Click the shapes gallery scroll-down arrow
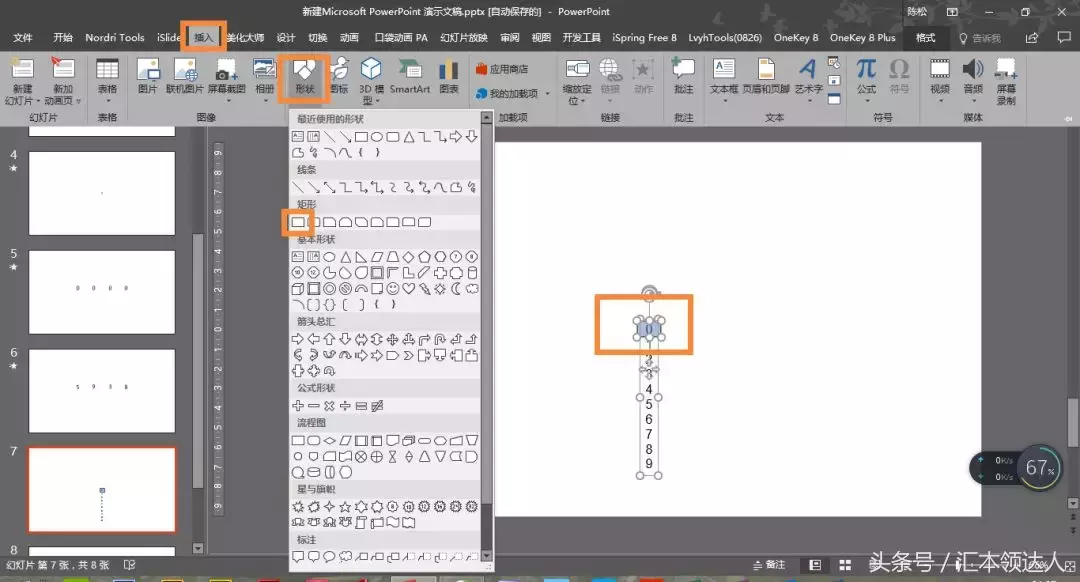Image resolution: width=1080 pixels, height=582 pixels. coord(486,555)
